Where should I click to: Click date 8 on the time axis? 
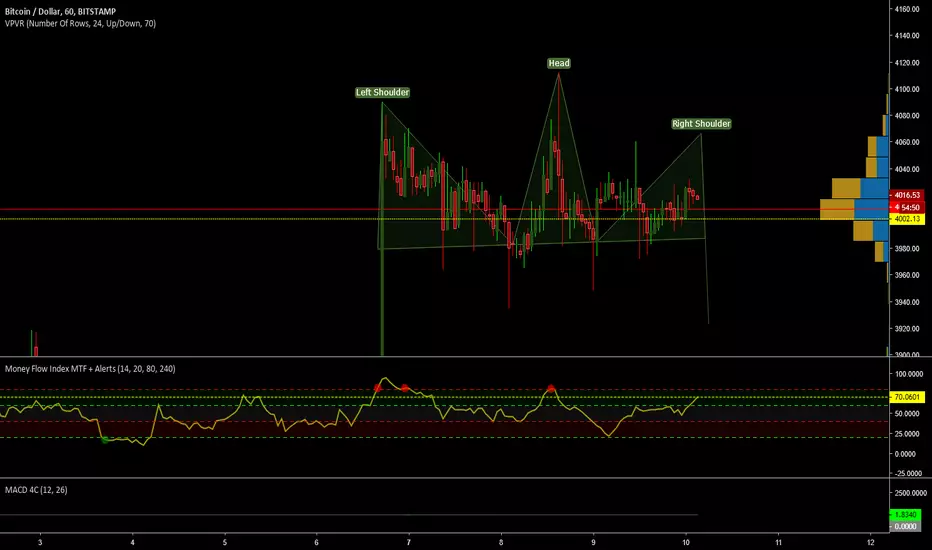point(501,542)
